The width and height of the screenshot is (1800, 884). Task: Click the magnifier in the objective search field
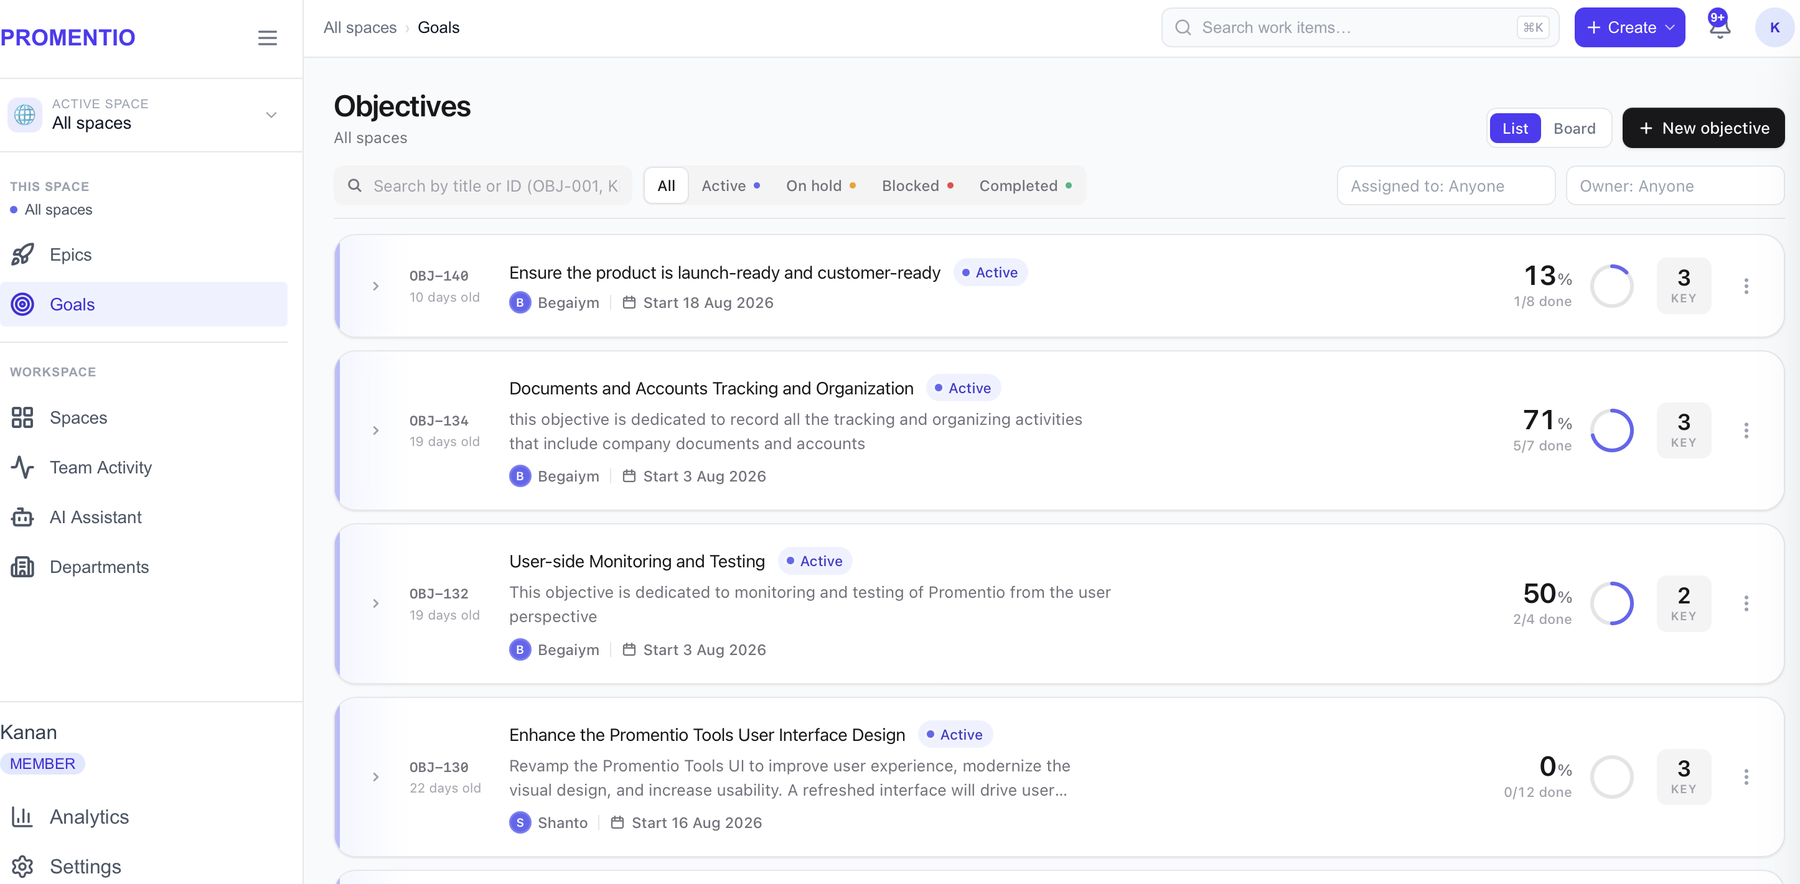354,186
